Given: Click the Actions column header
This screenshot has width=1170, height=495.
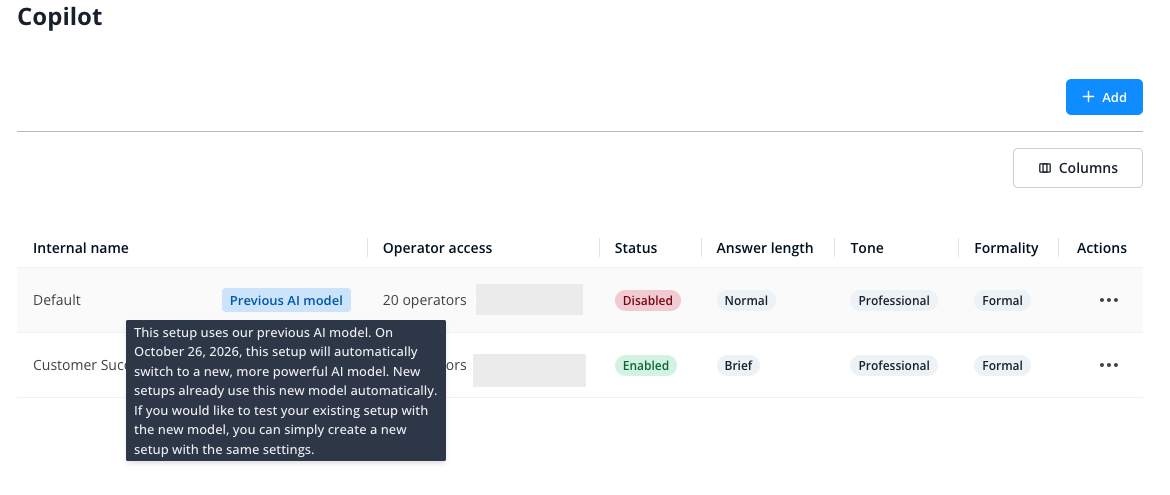Looking at the screenshot, I should pos(1101,248).
